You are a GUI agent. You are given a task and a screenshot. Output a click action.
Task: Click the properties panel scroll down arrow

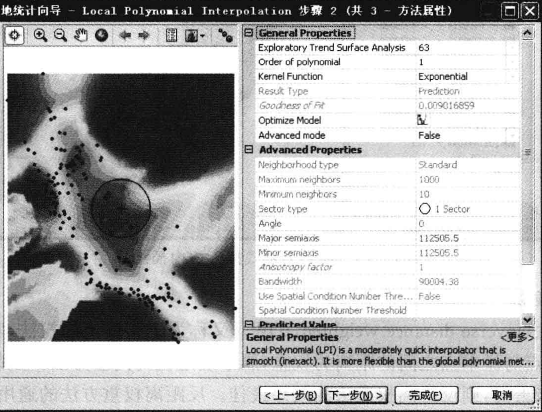coord(527,320)
